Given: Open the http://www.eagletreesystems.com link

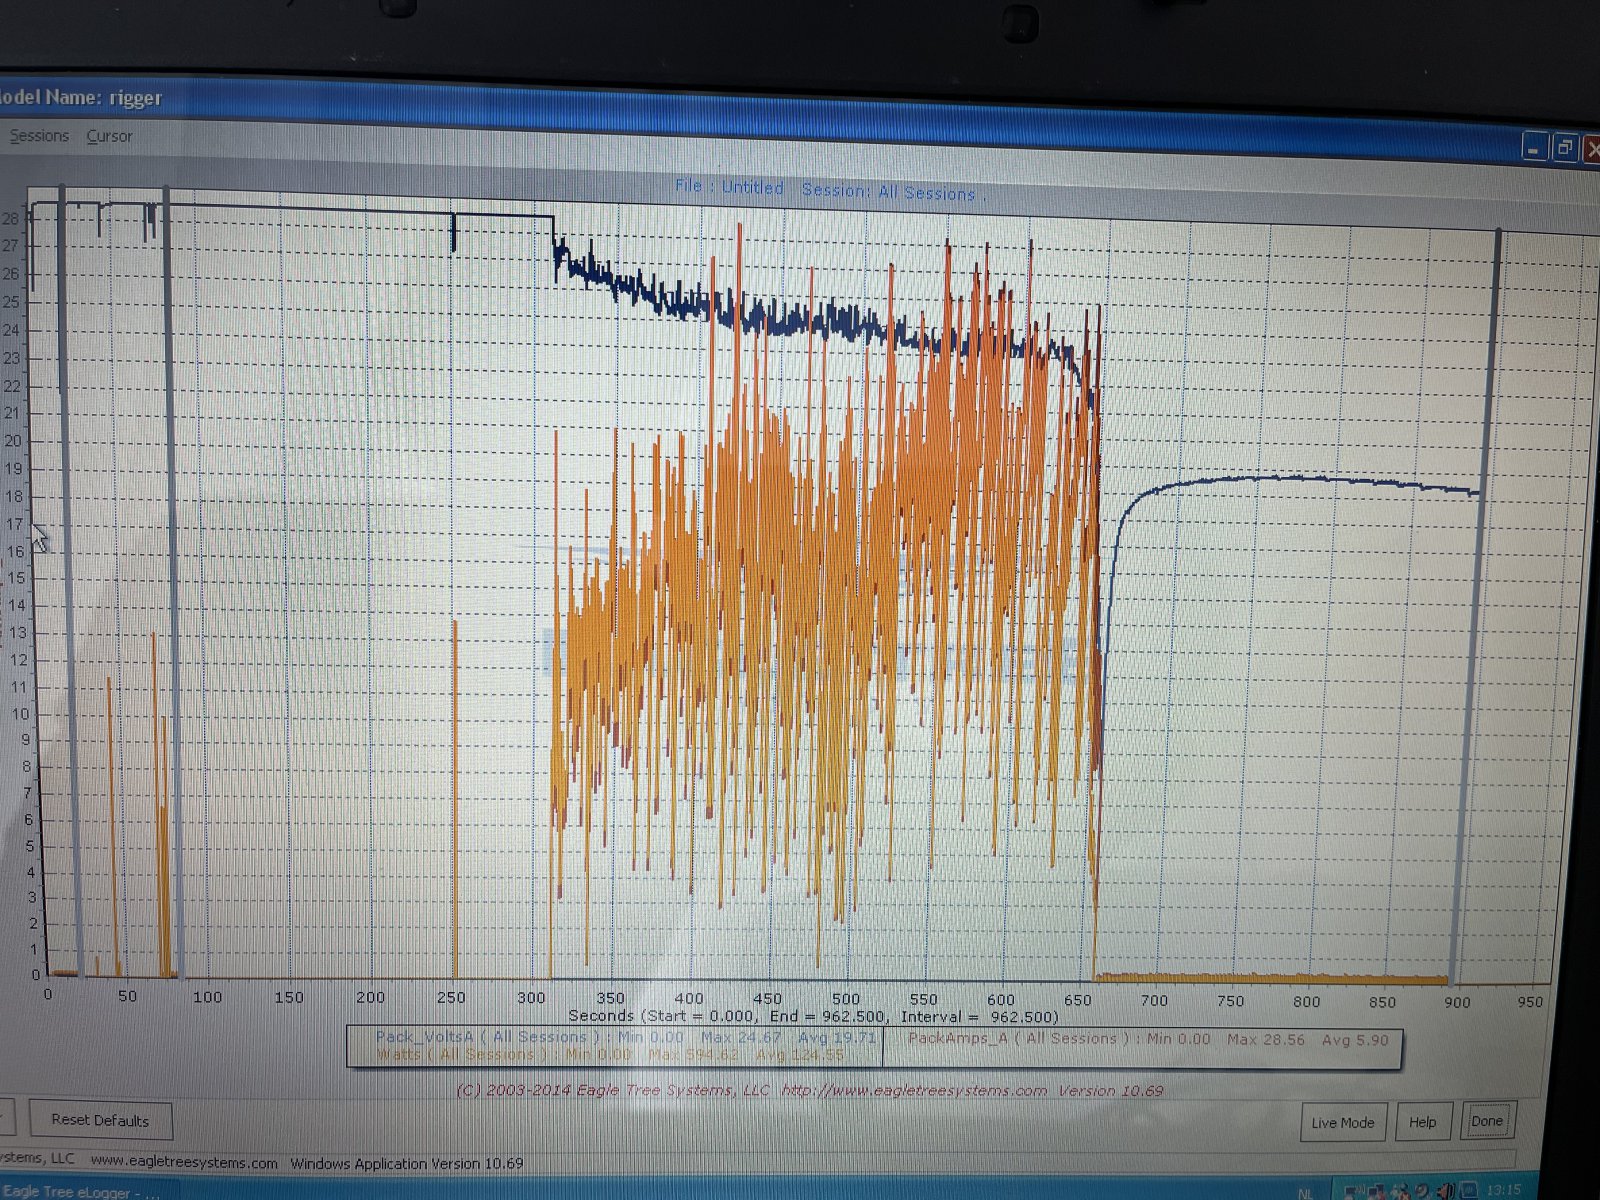Looking at the screenshot, I should pos(914,1090).
